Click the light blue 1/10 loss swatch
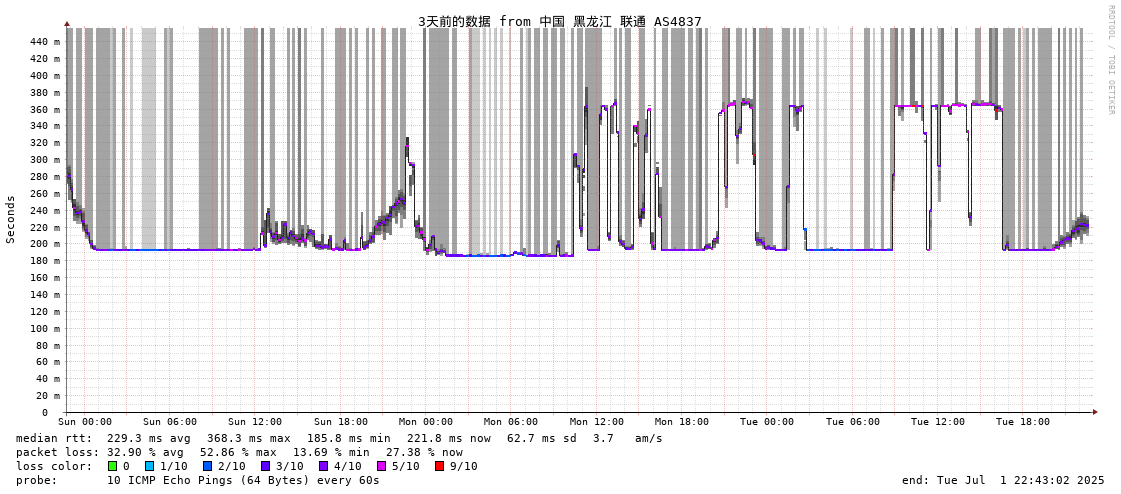 click(149, 466)
